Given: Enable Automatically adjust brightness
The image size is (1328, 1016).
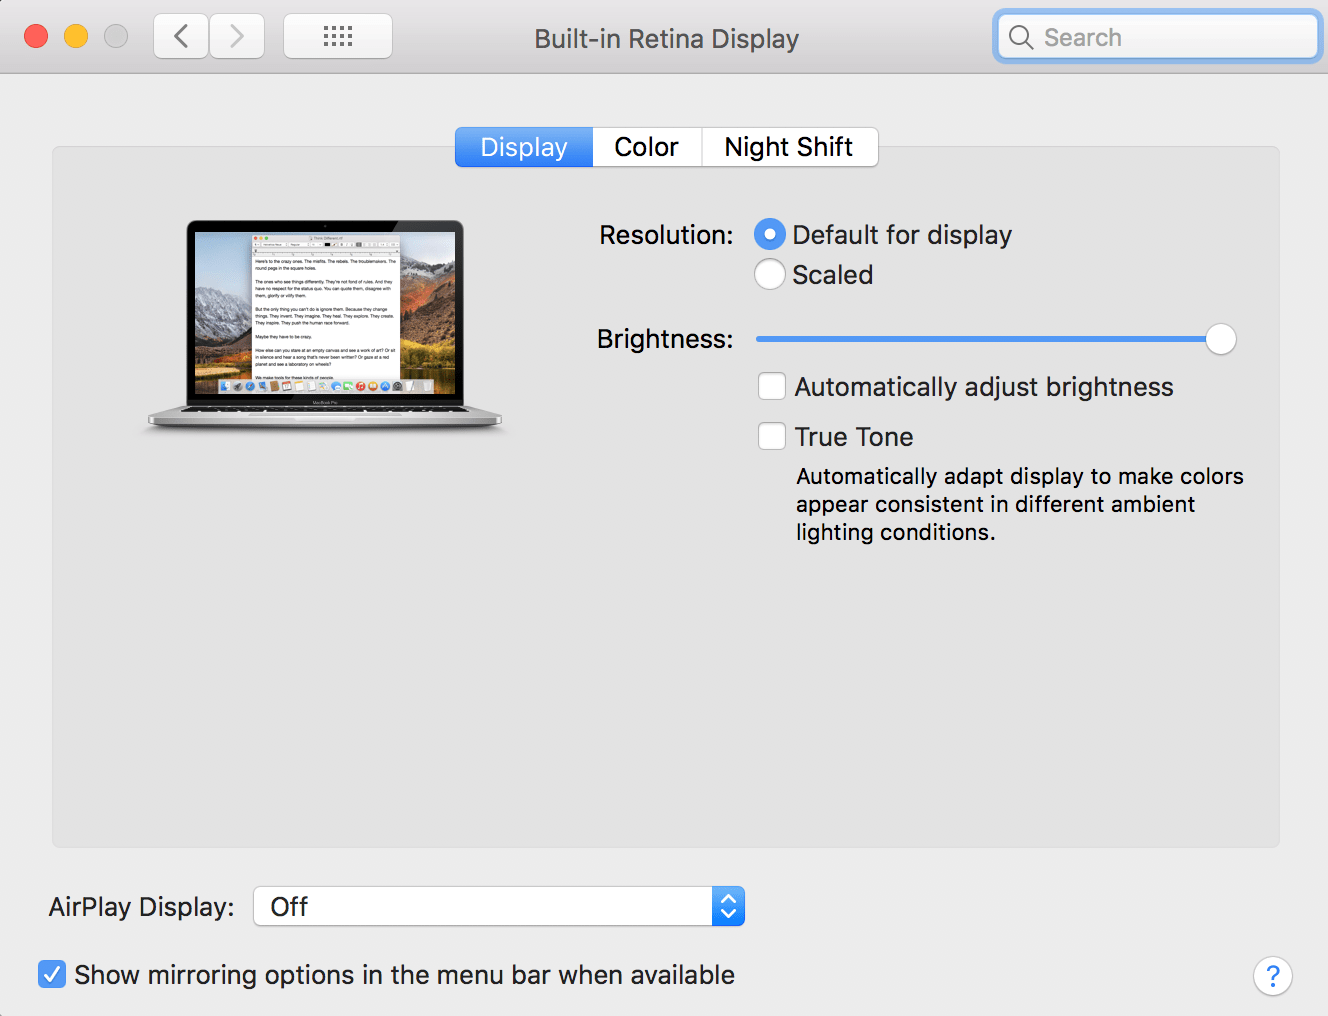Looking at the screenshot, I should pyautogui.click(x=771, y=386).
